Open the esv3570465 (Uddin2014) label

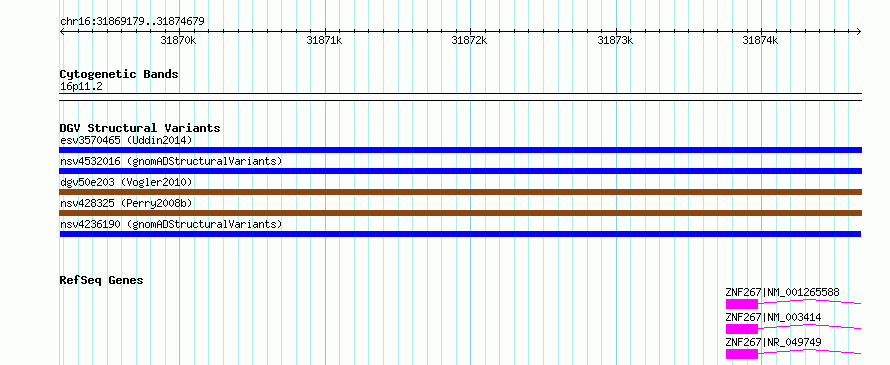pos(126,140)
